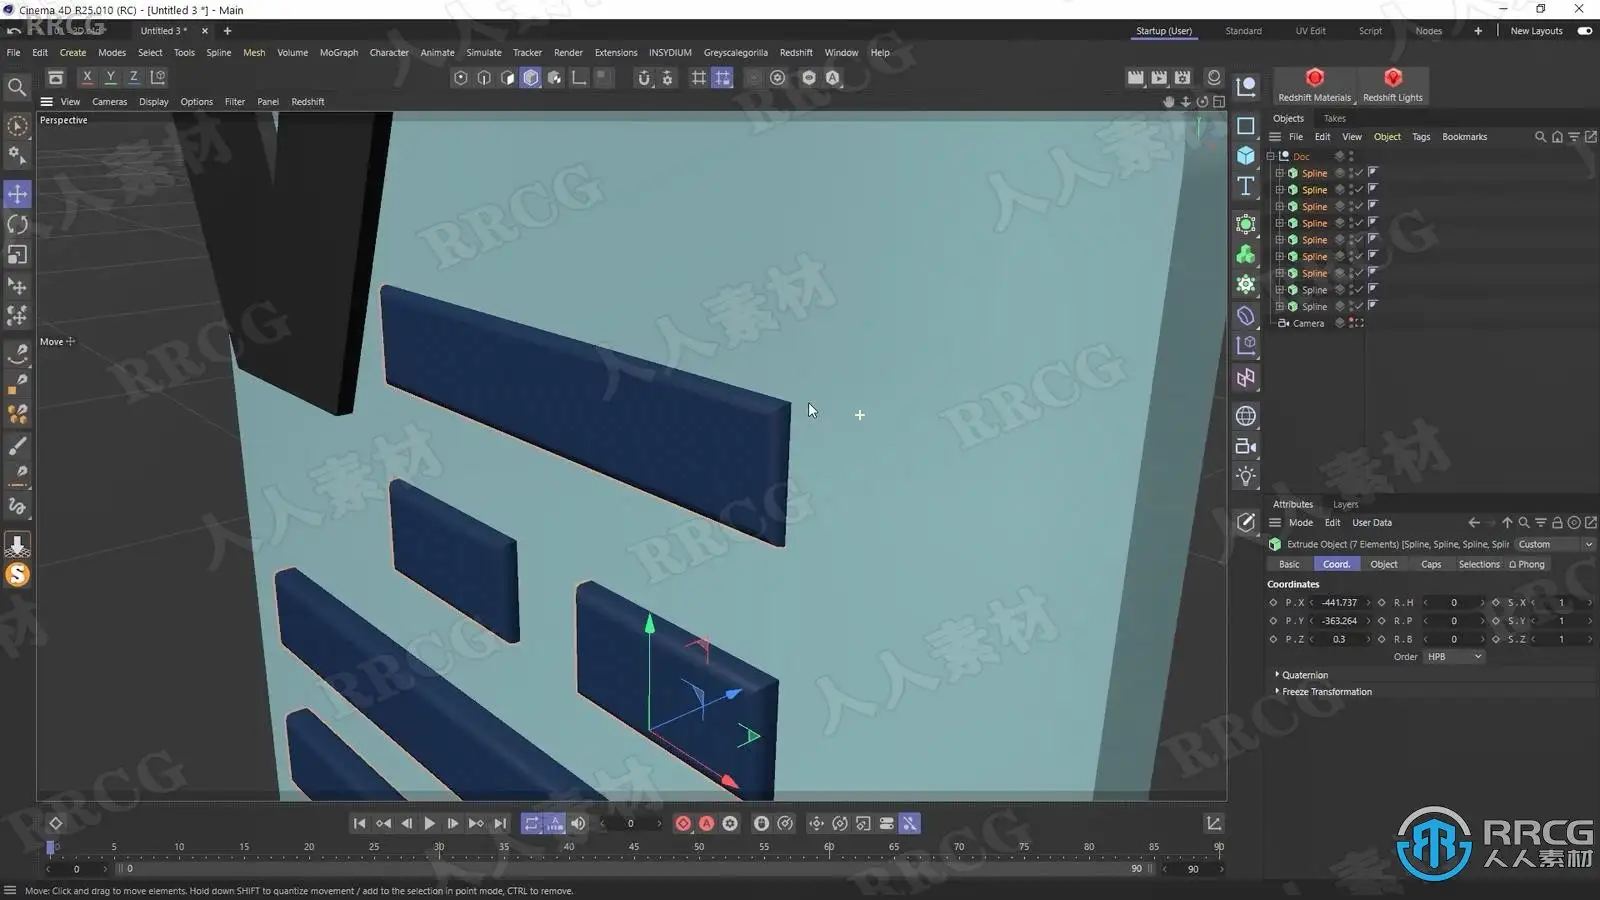The width and height of the screenshot is (1600, 900).
Task: Expand the last Spline object in the tree
Action: tap(1279, 306)
